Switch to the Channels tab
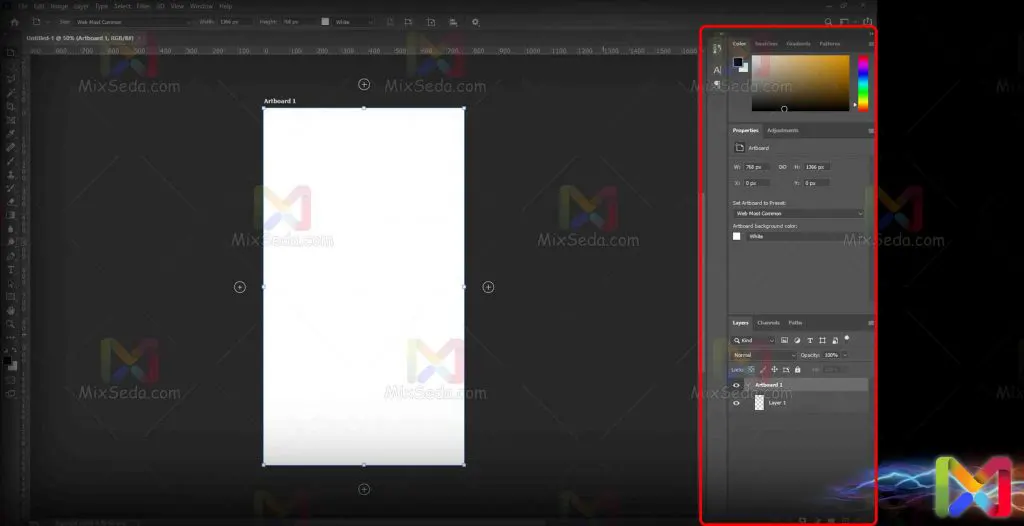Screen dimensions: 1024x526 768,323
